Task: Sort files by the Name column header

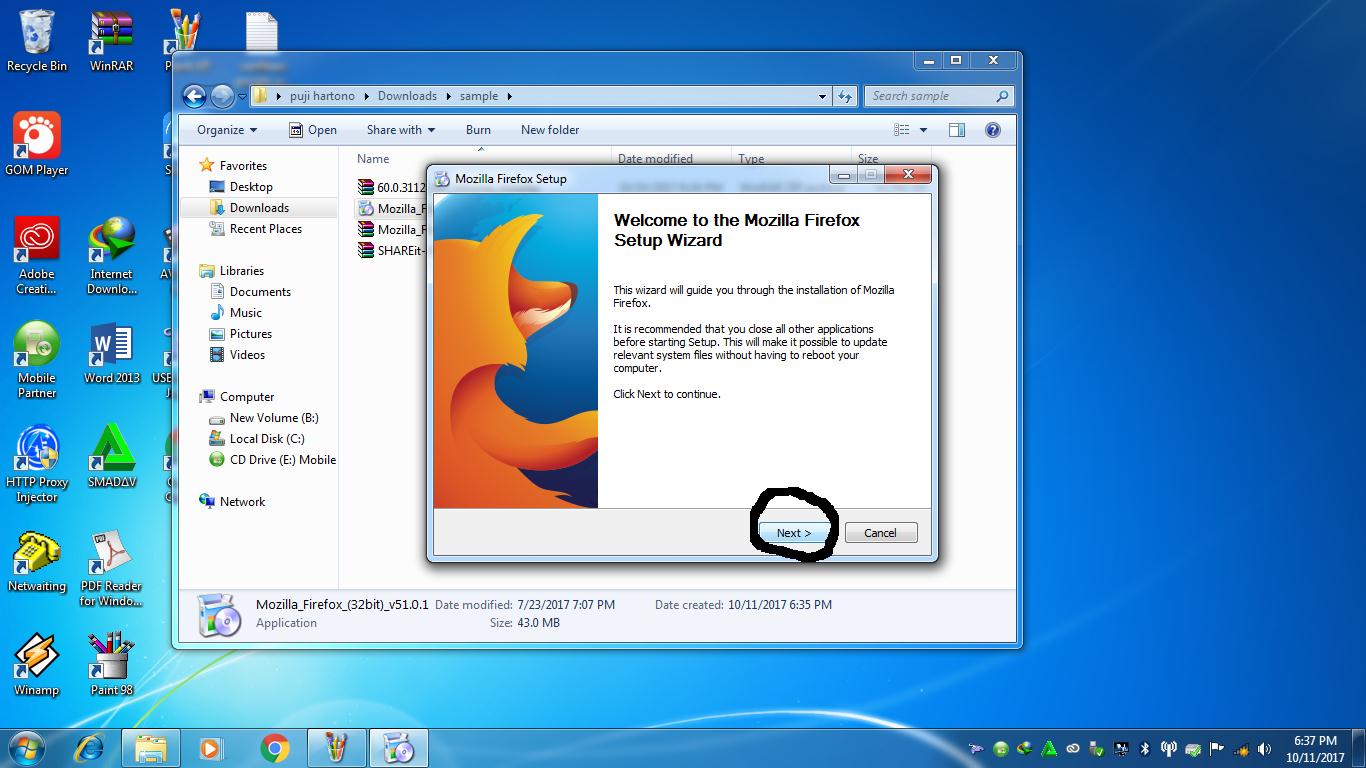Action: click(373, 159)
